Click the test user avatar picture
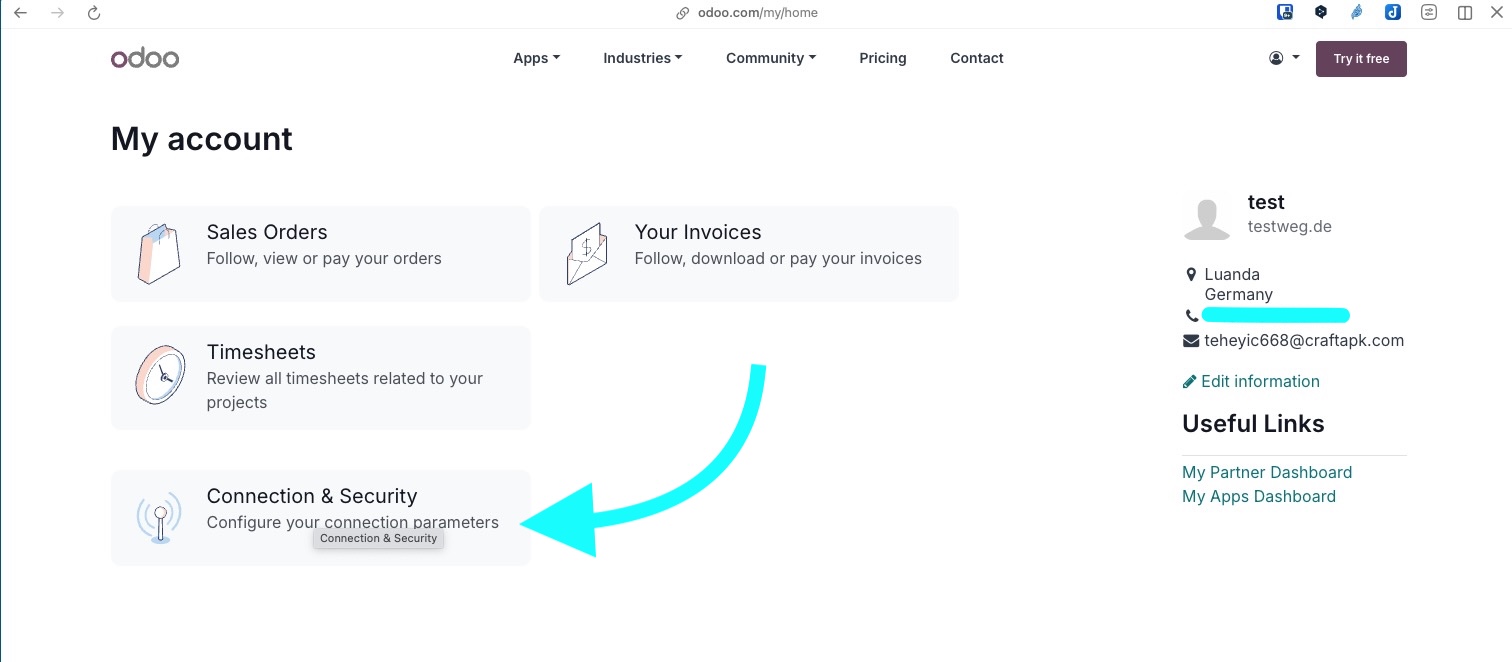Image resolution: width=1512 pixels, height=662 pixels. click(1207, 220)
